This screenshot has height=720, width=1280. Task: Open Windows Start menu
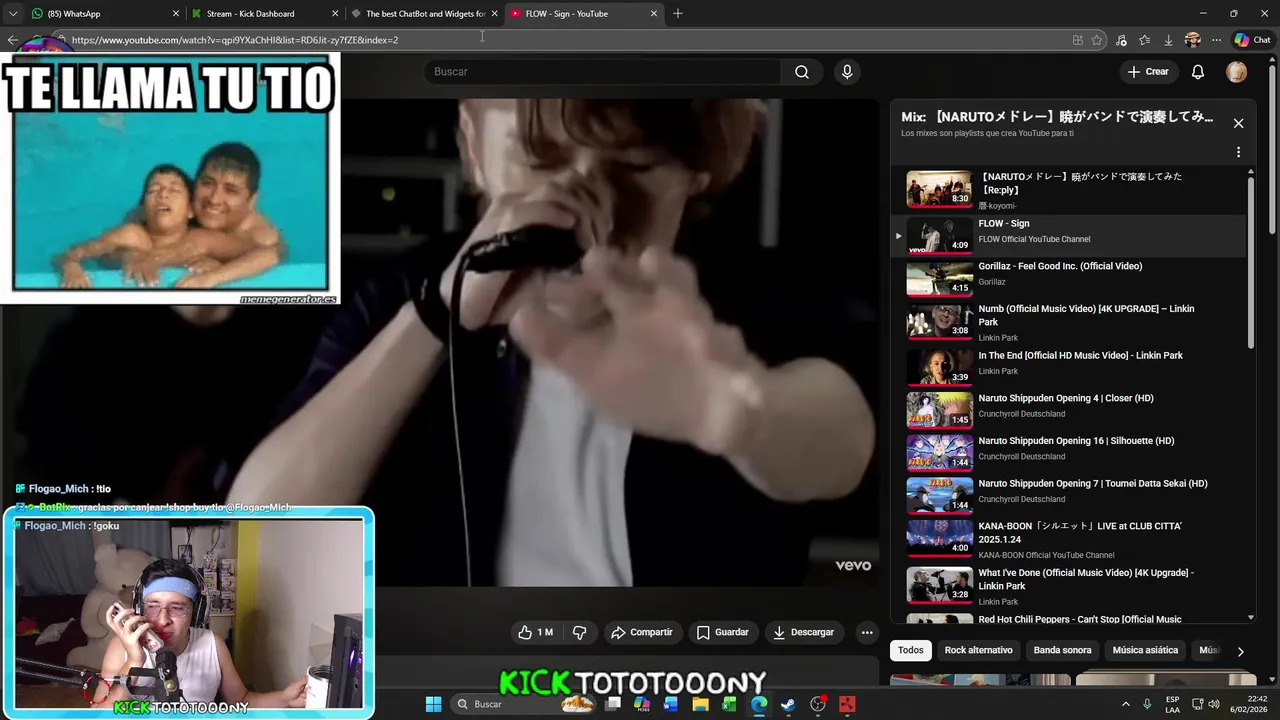pos(433,704)
